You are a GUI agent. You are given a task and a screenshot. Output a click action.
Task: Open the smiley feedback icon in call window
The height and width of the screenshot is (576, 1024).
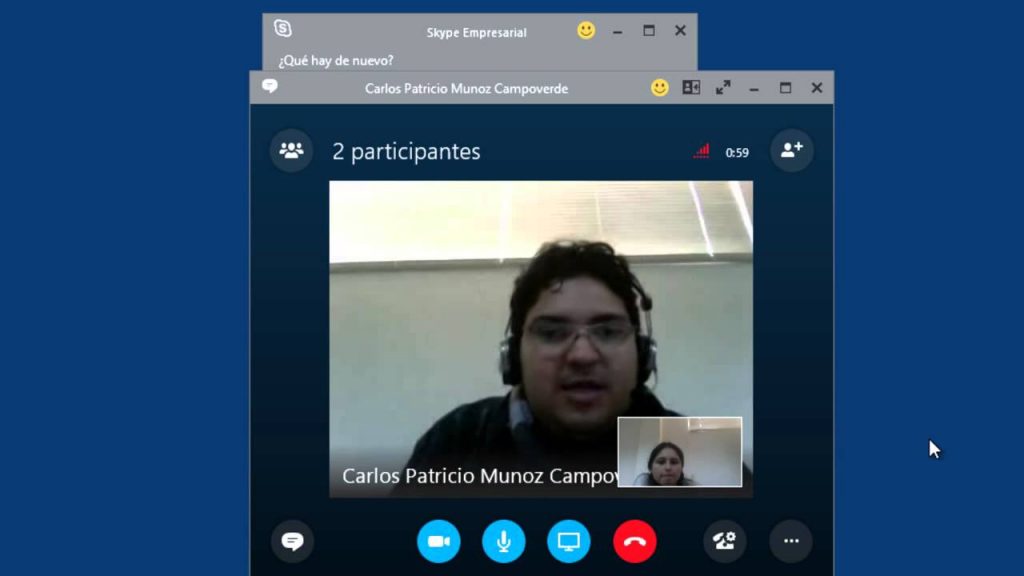[660, 88]
